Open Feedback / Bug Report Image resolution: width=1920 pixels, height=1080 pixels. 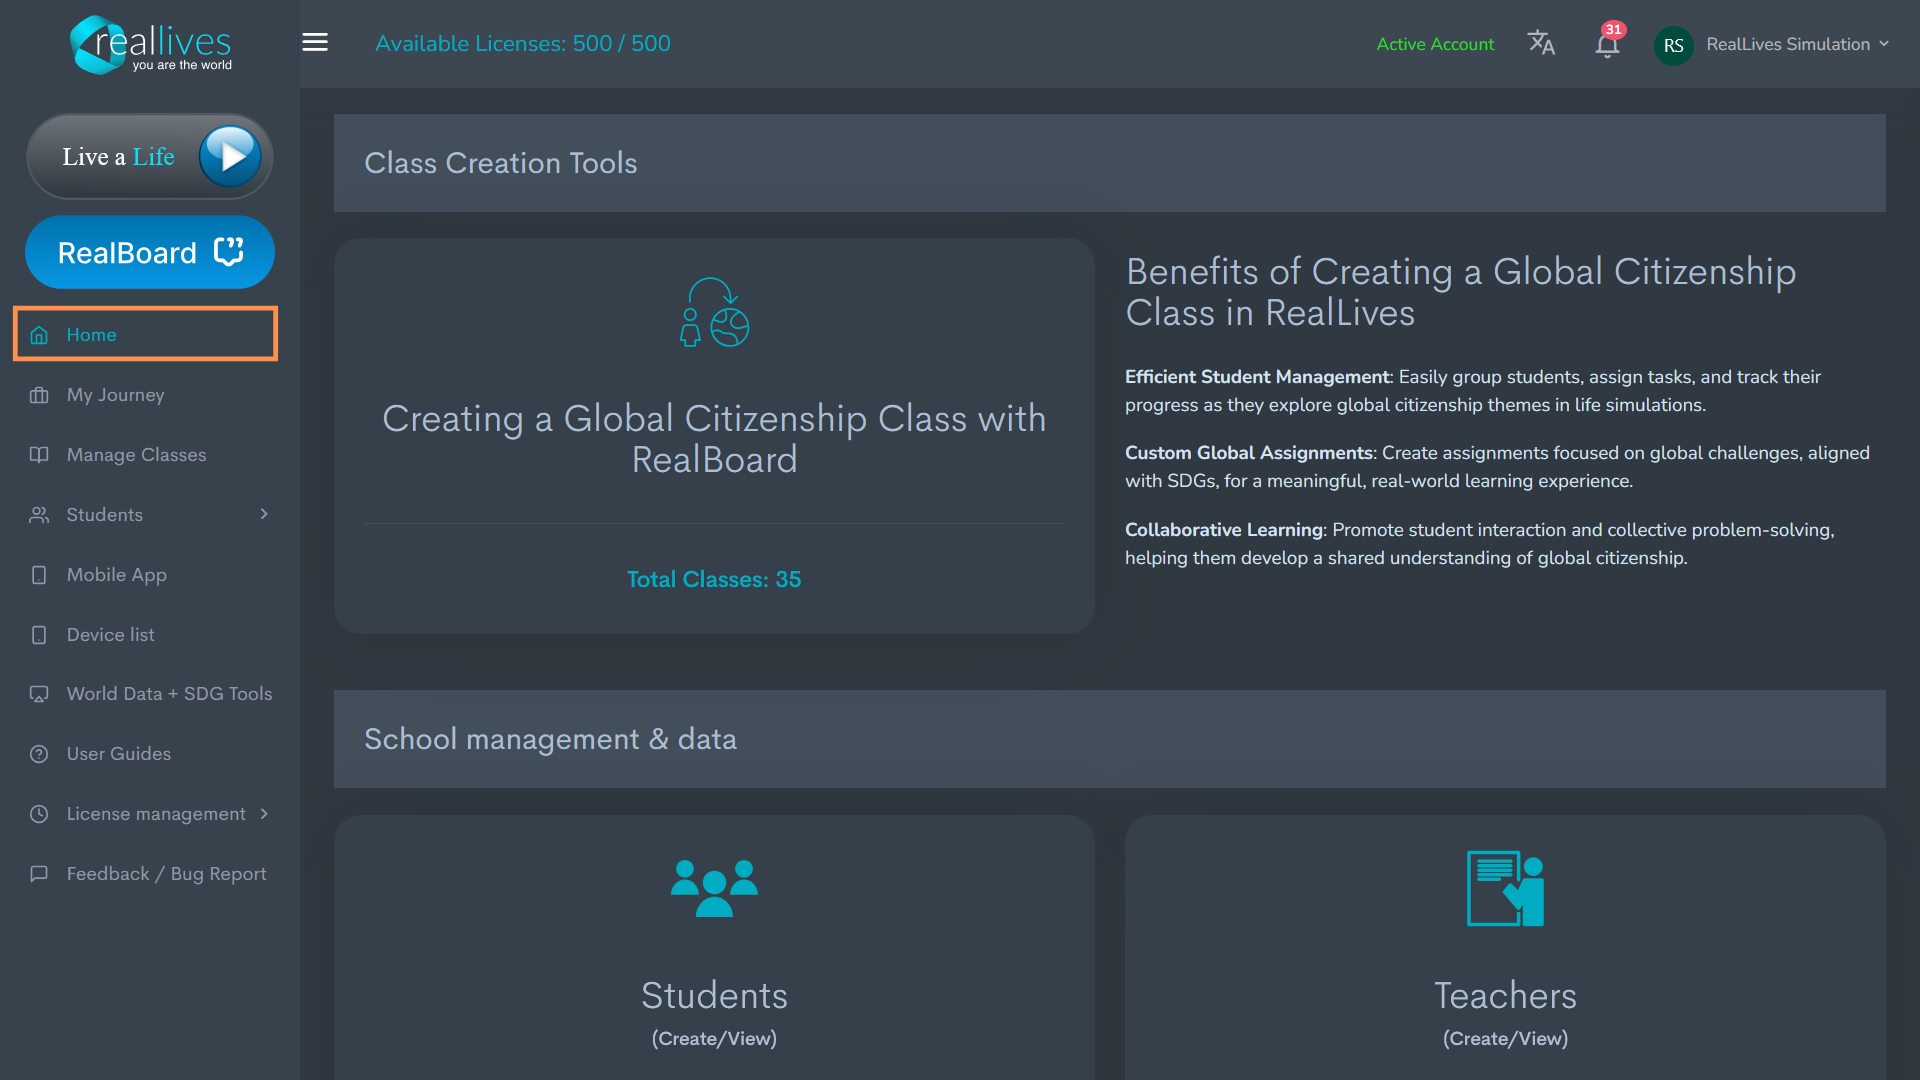click(166, 873)
